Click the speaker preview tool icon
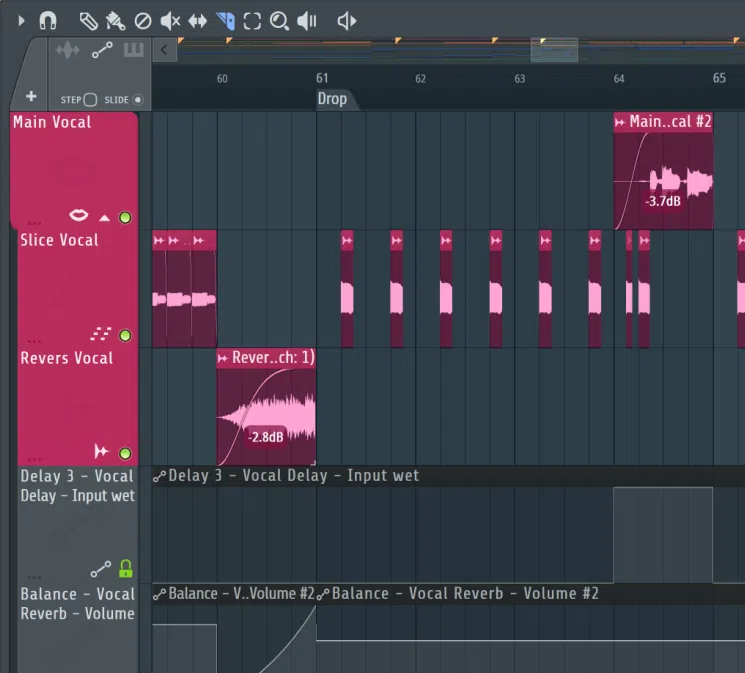 [x=347, y=21]
